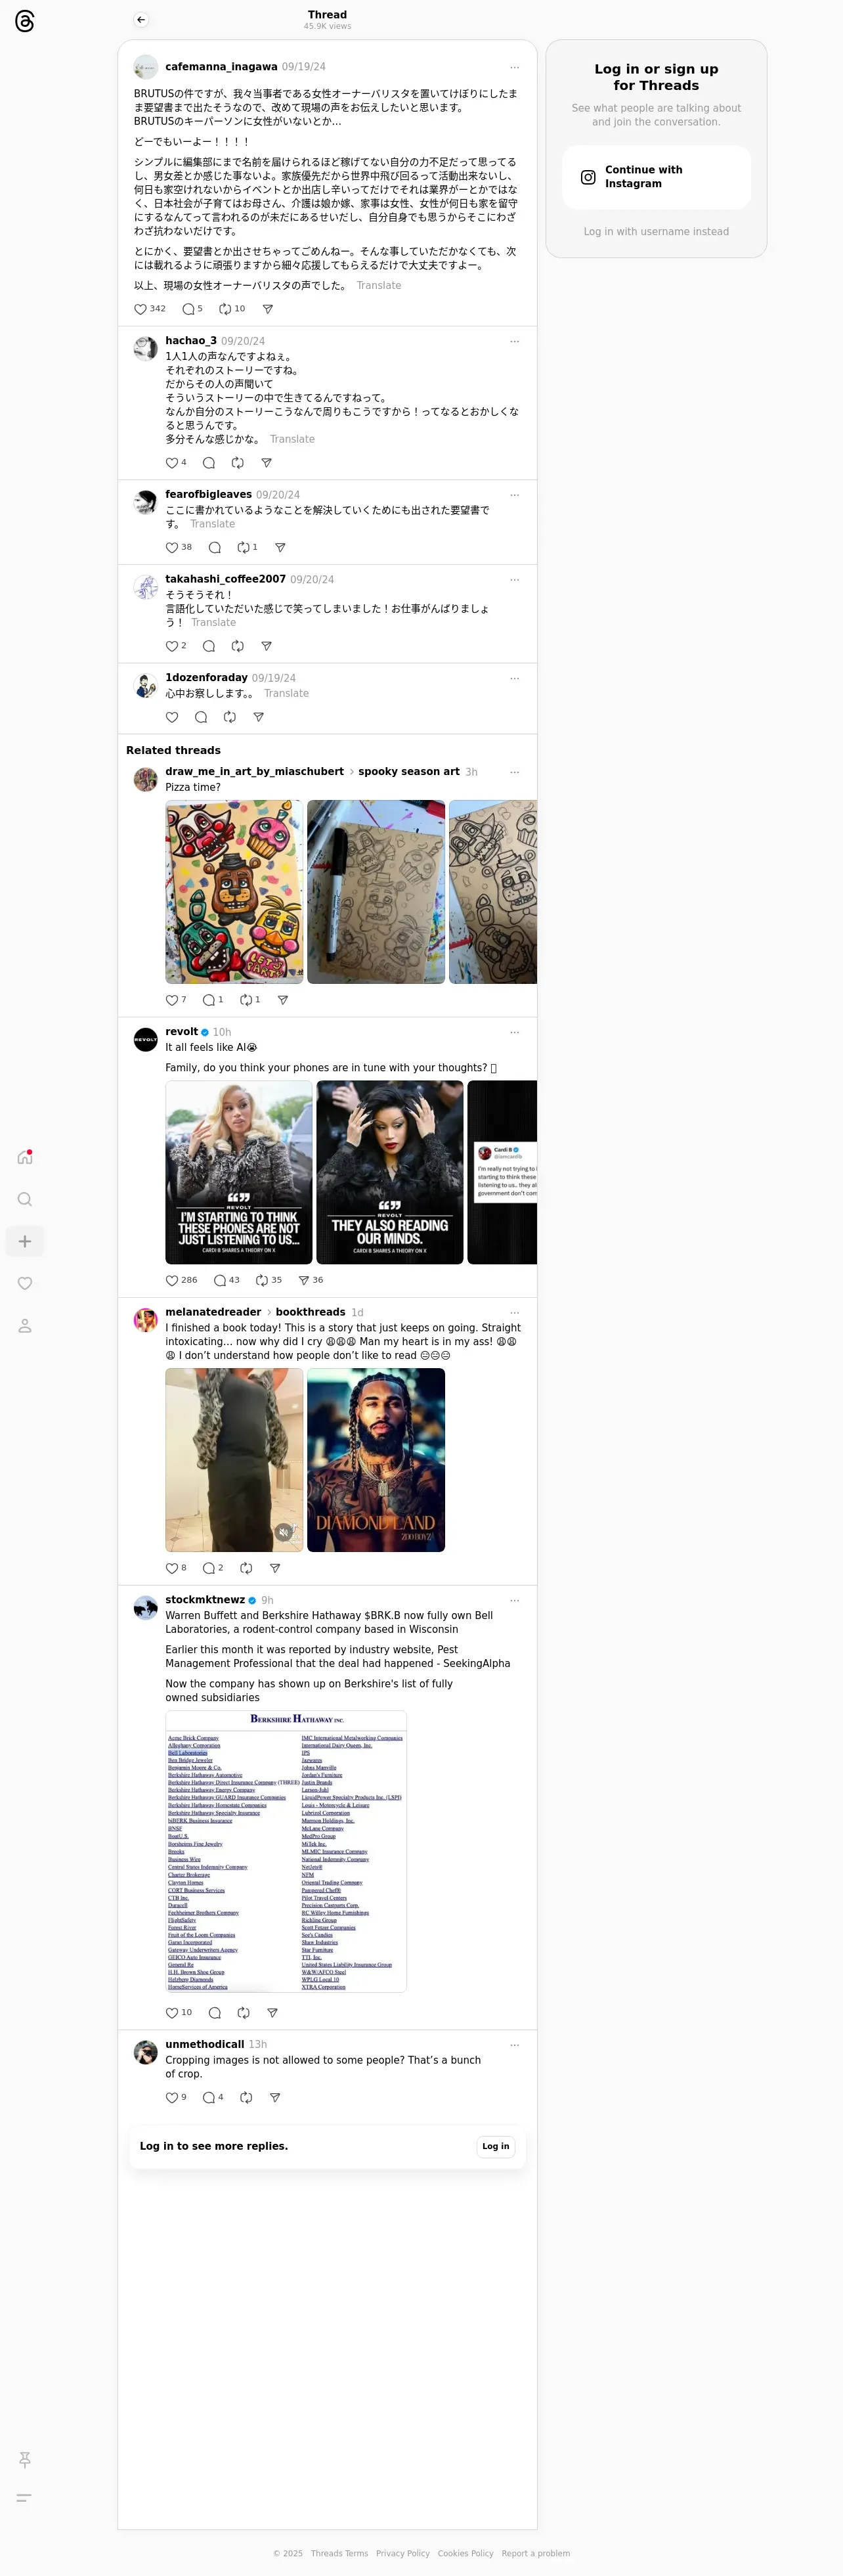Open the spooky season art topic
The width and height of the screenshot is (843, 2576).
click(409, 772)
